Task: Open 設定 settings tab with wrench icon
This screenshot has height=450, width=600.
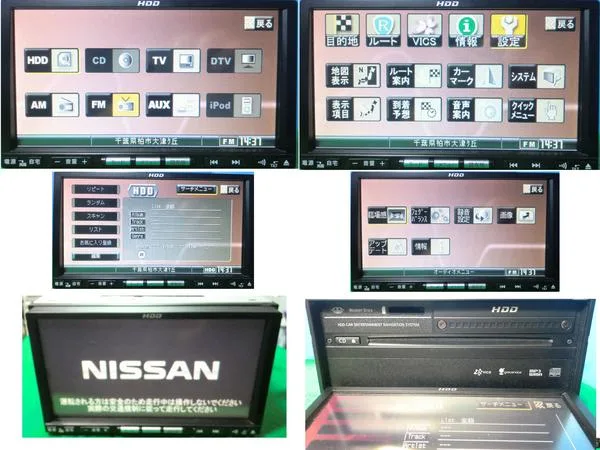Action: 509,31
